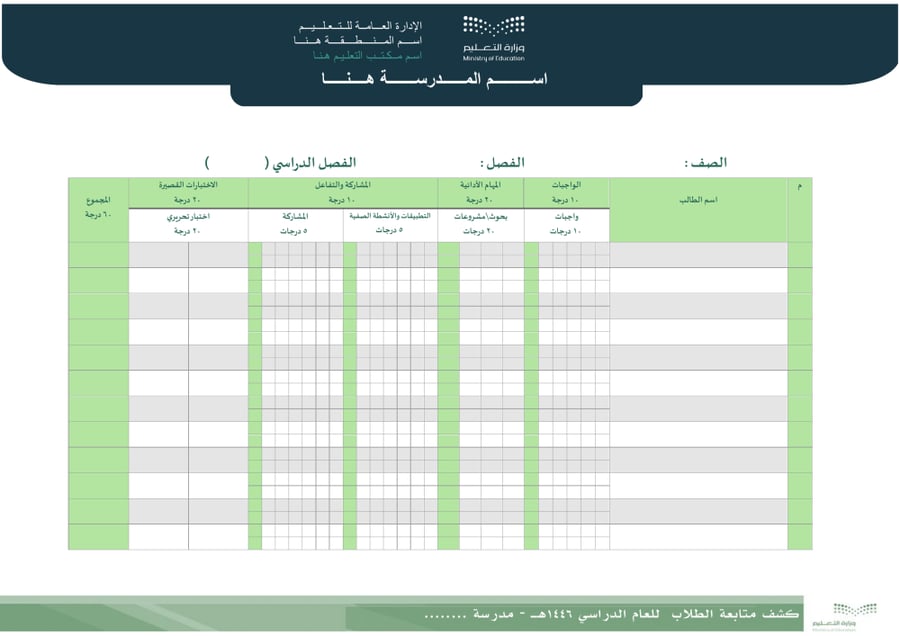Select the placeholder "اسم المنطقة هنا"
This screenshot has height=636, width=900.
pos(358,41)
